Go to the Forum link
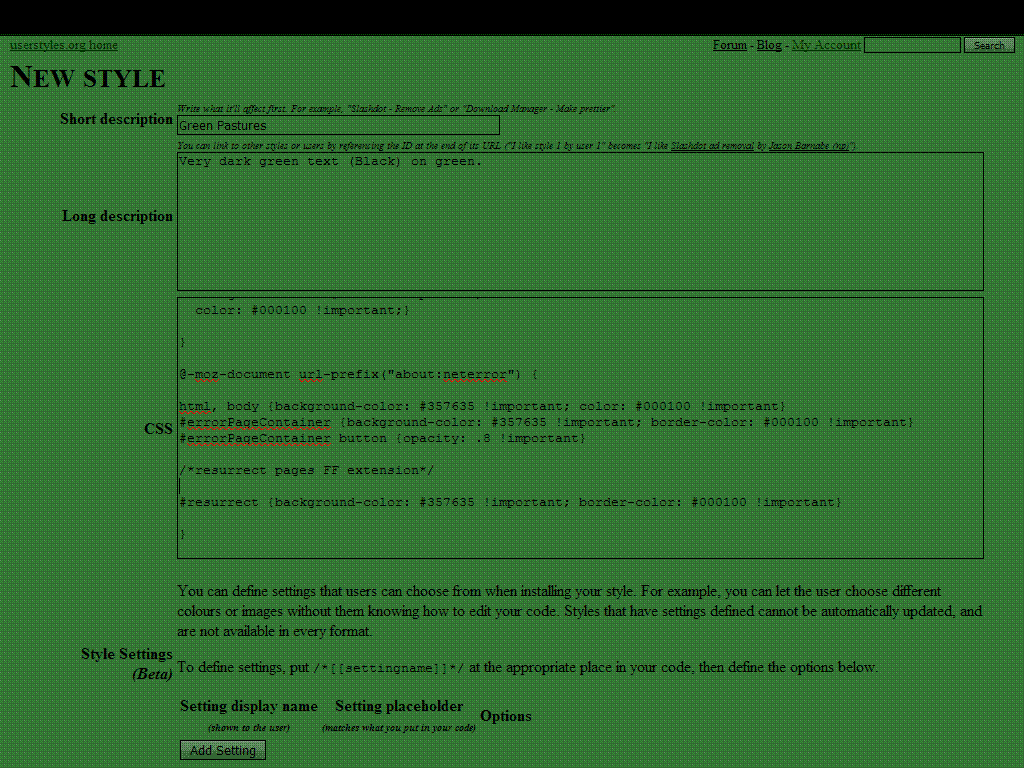Image resolution: width=1024 pixels, height=768 pixels. point(729,45)
